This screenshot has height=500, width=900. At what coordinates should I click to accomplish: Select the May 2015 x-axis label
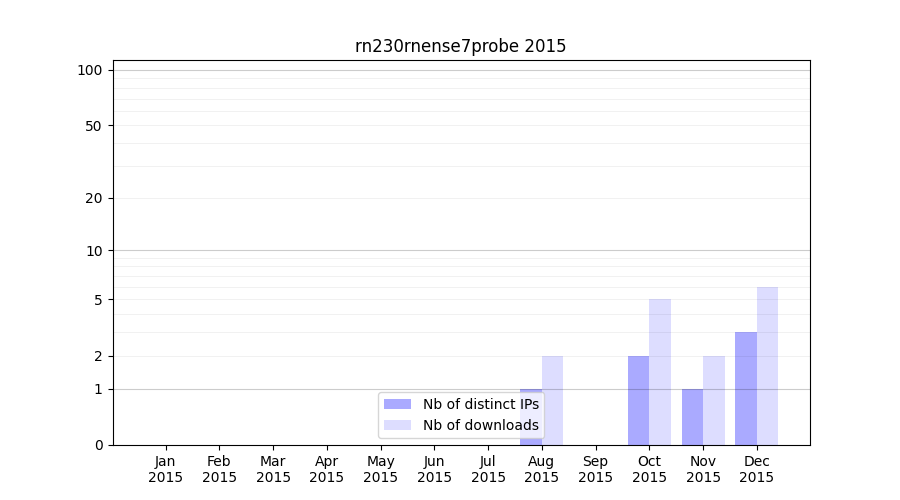tap(381, 469)
